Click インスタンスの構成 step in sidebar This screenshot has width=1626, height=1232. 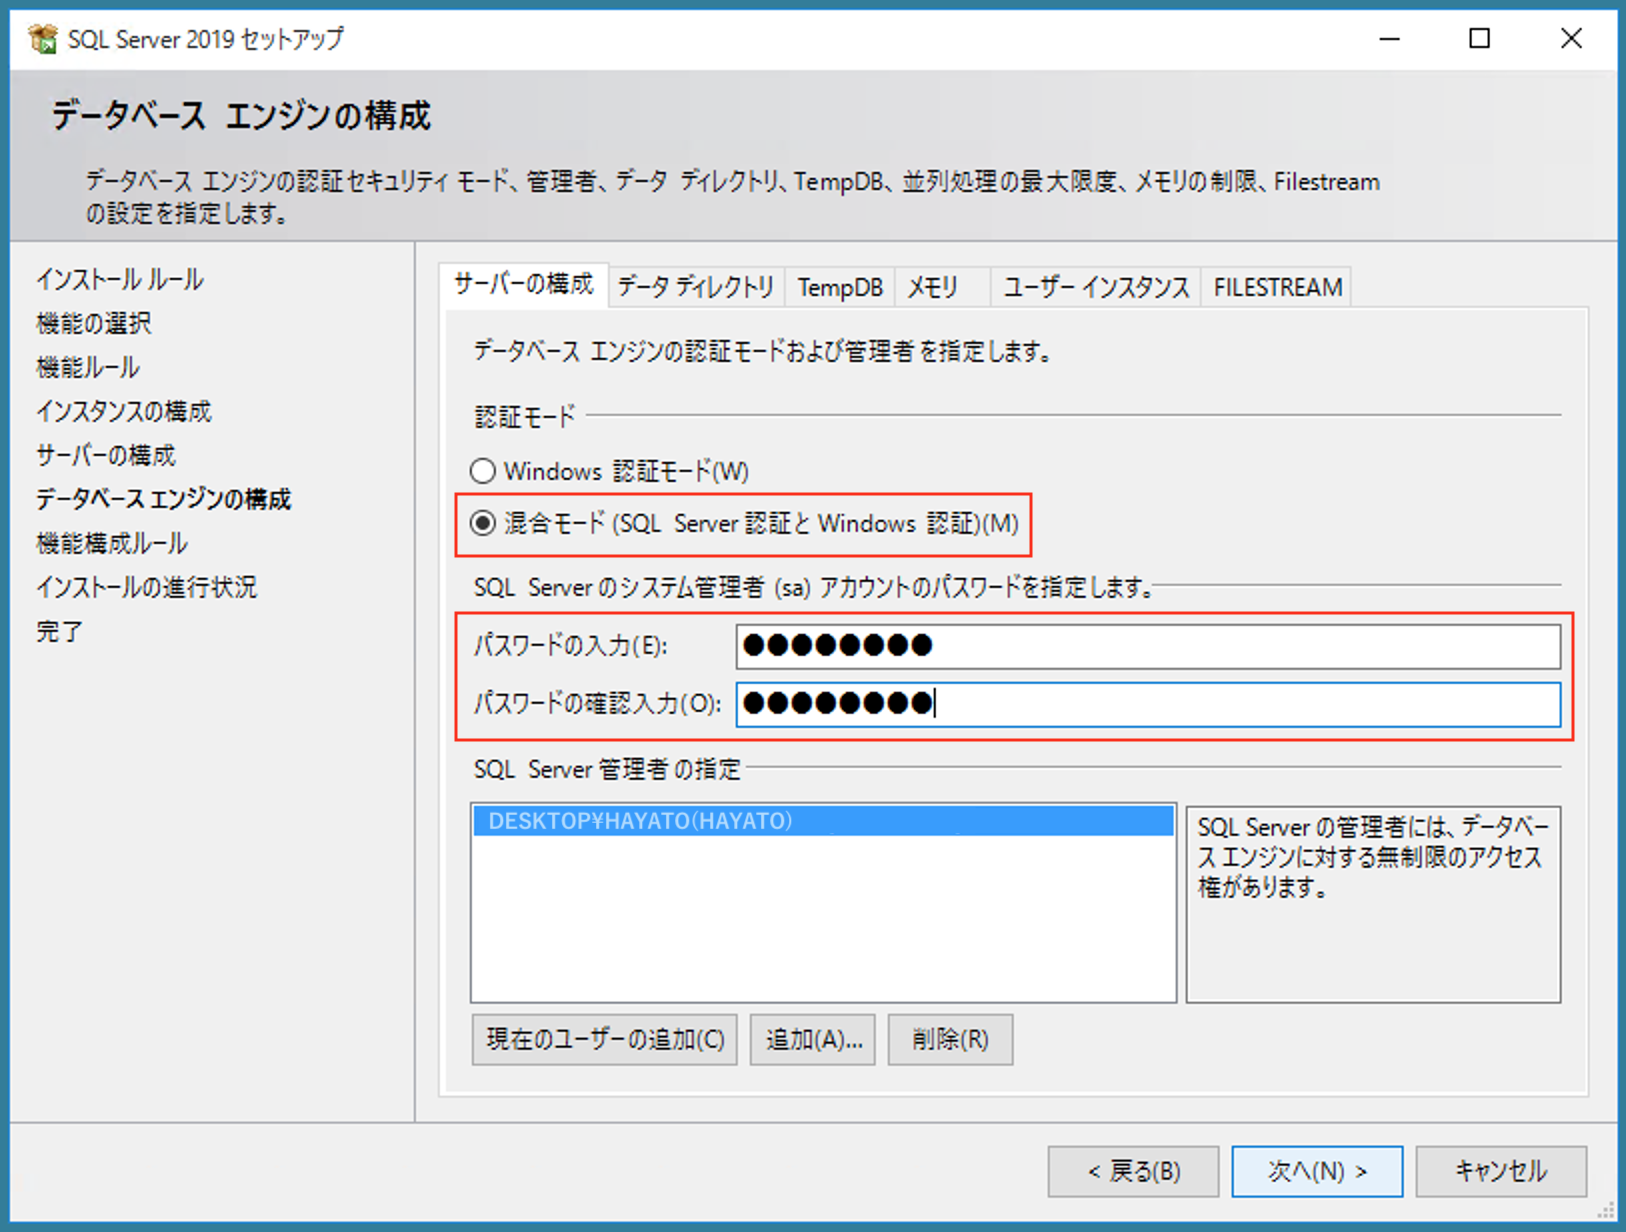click(124, 412)
